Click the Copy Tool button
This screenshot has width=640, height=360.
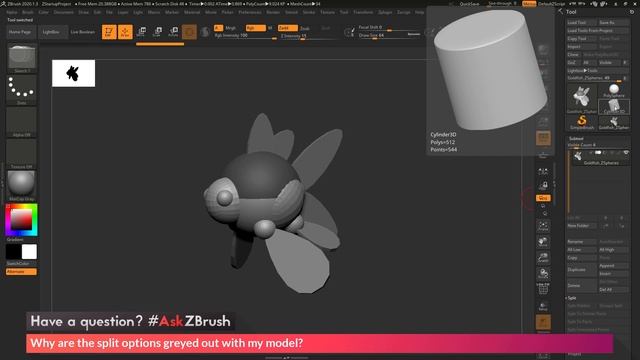582,39
